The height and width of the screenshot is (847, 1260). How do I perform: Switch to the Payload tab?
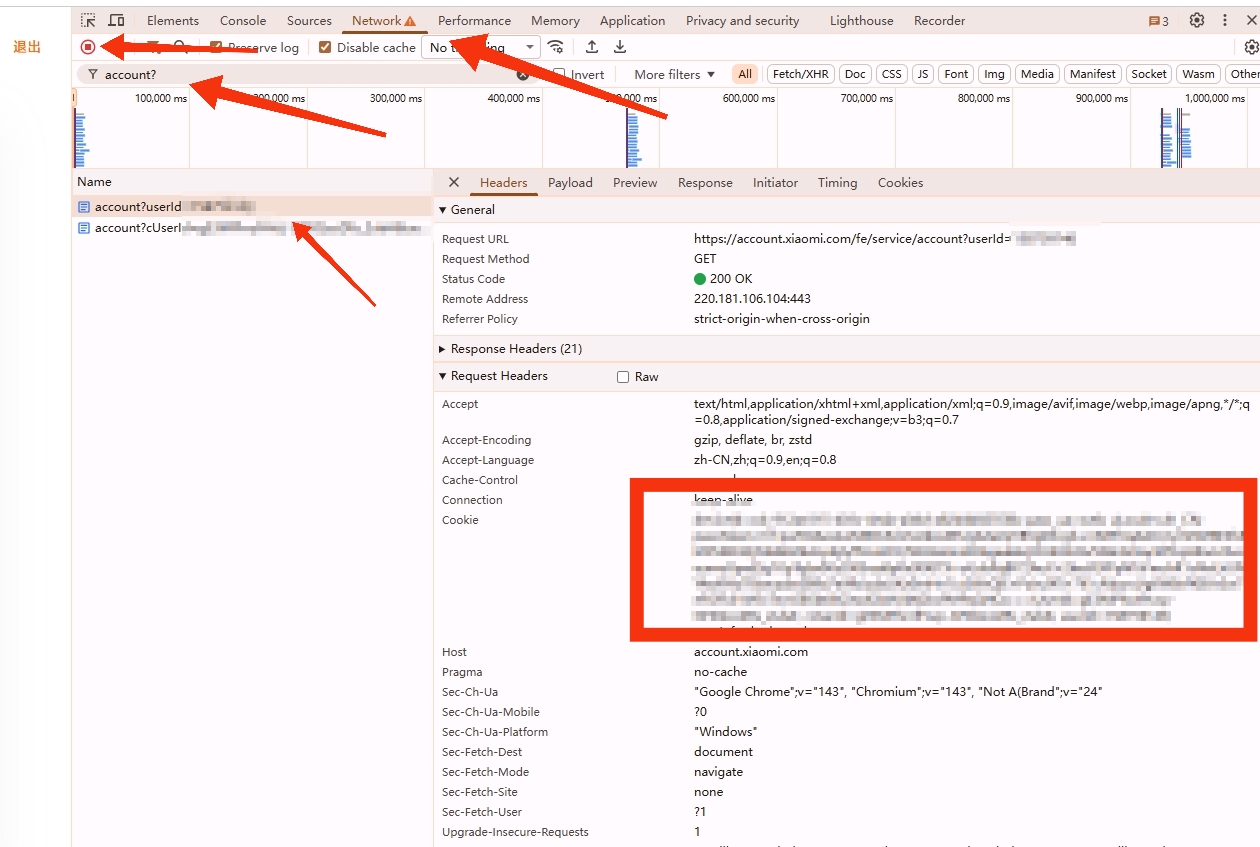(x=570, y=183)
